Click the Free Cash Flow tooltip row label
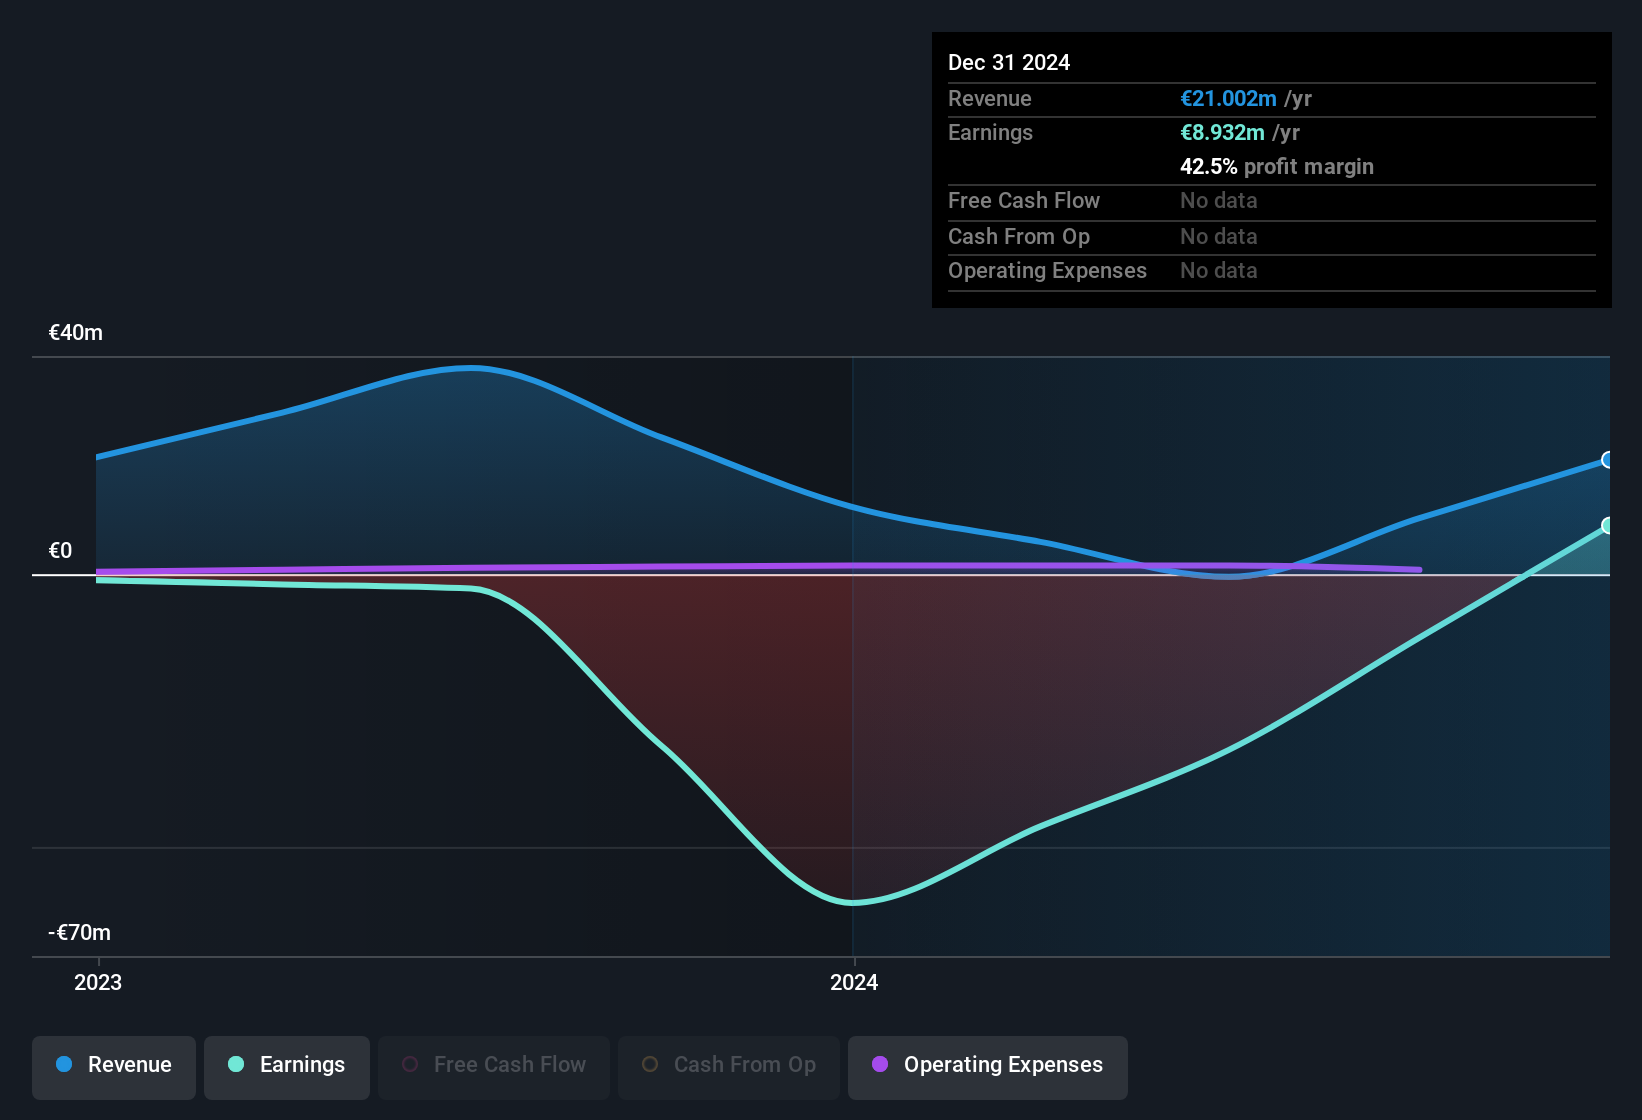This screenshot has height=1120, width=1642. pyautogui.click(x=1024, y=201)
